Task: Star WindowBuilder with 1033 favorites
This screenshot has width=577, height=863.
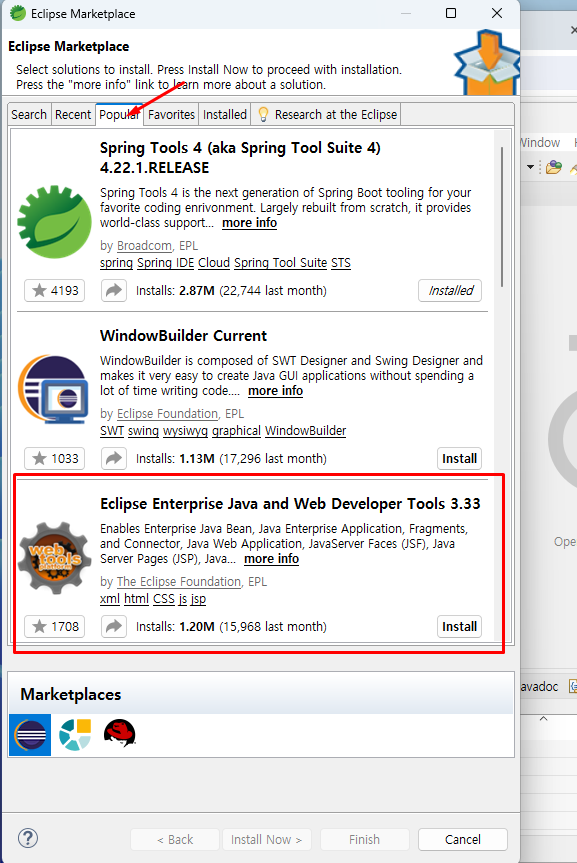Action: pos(55,458)
